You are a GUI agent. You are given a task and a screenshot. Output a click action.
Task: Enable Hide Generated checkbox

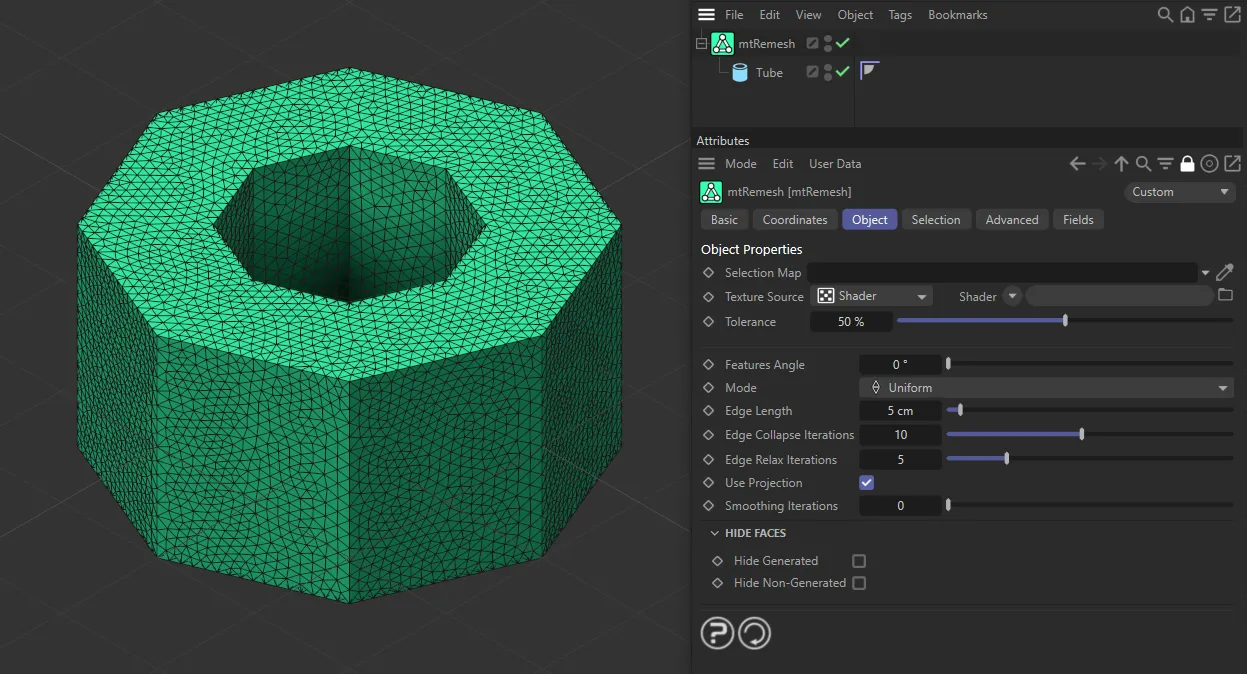click(x=858, y=559)
